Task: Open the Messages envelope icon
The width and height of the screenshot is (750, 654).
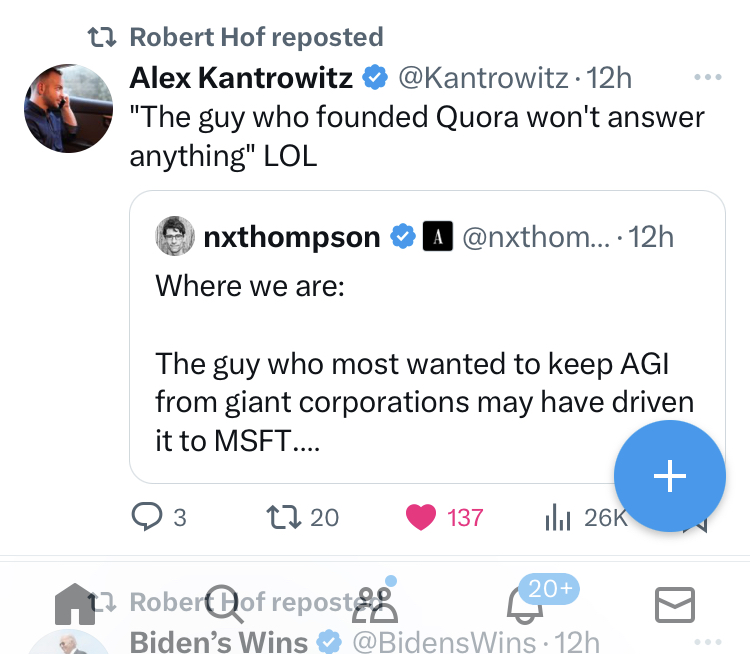Action: (x=675, y=604)
